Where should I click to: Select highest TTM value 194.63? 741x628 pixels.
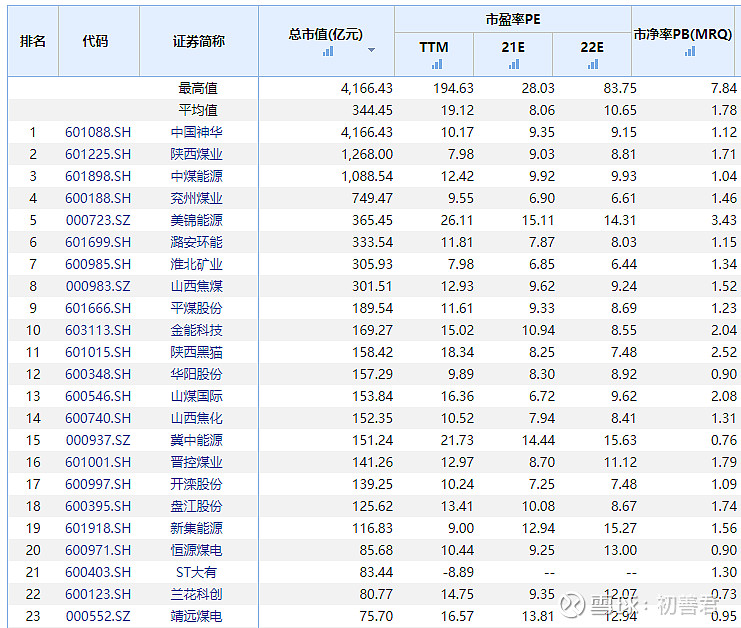coord(453,88)
